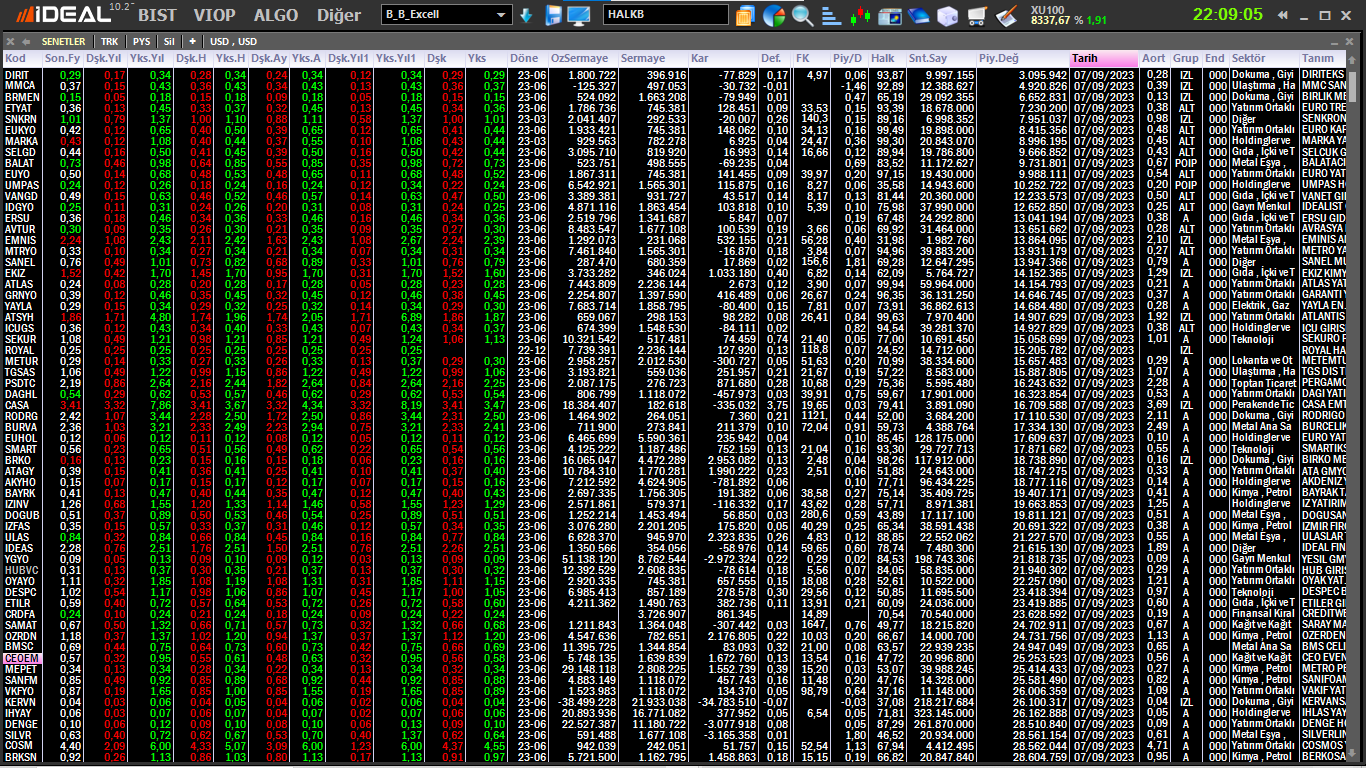
Task: Select the SAMAT stock row
Action: (x=675, y=625)
